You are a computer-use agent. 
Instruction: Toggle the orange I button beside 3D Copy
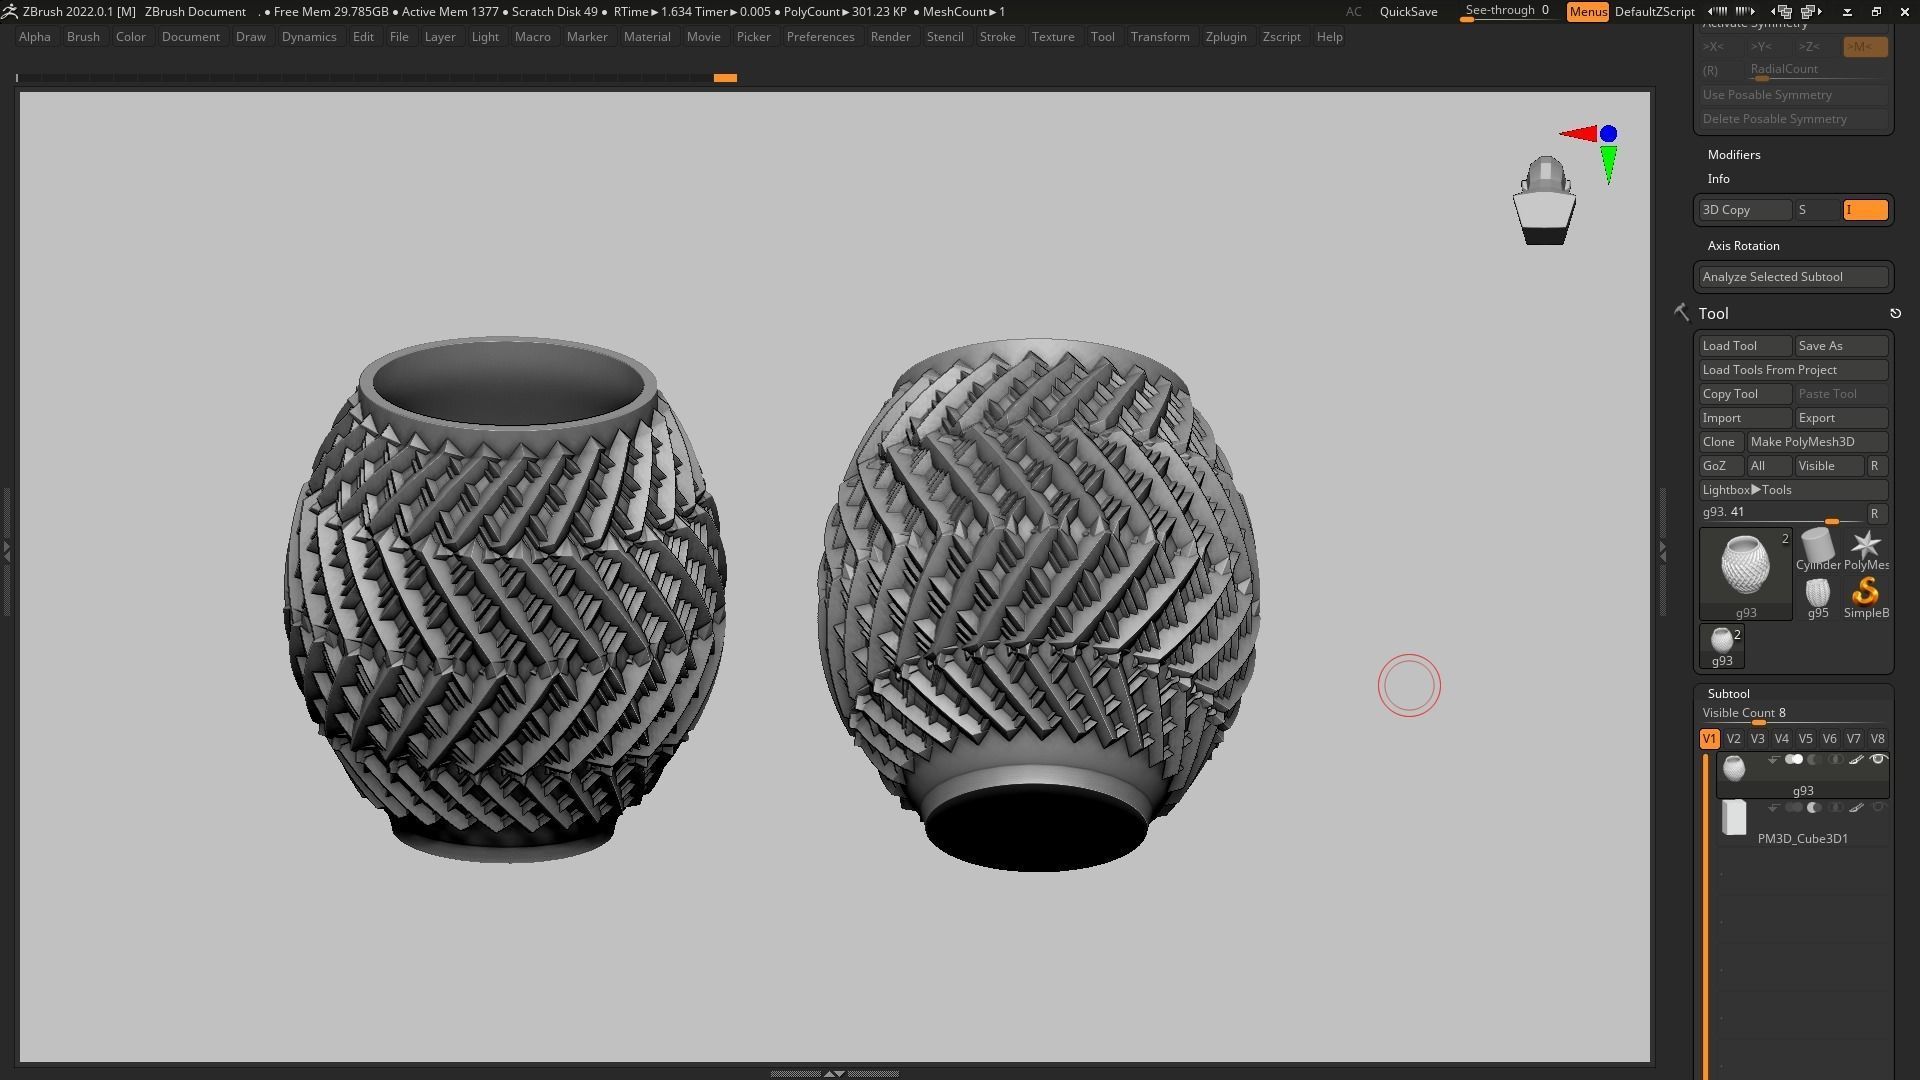[x=1865, y=210]
